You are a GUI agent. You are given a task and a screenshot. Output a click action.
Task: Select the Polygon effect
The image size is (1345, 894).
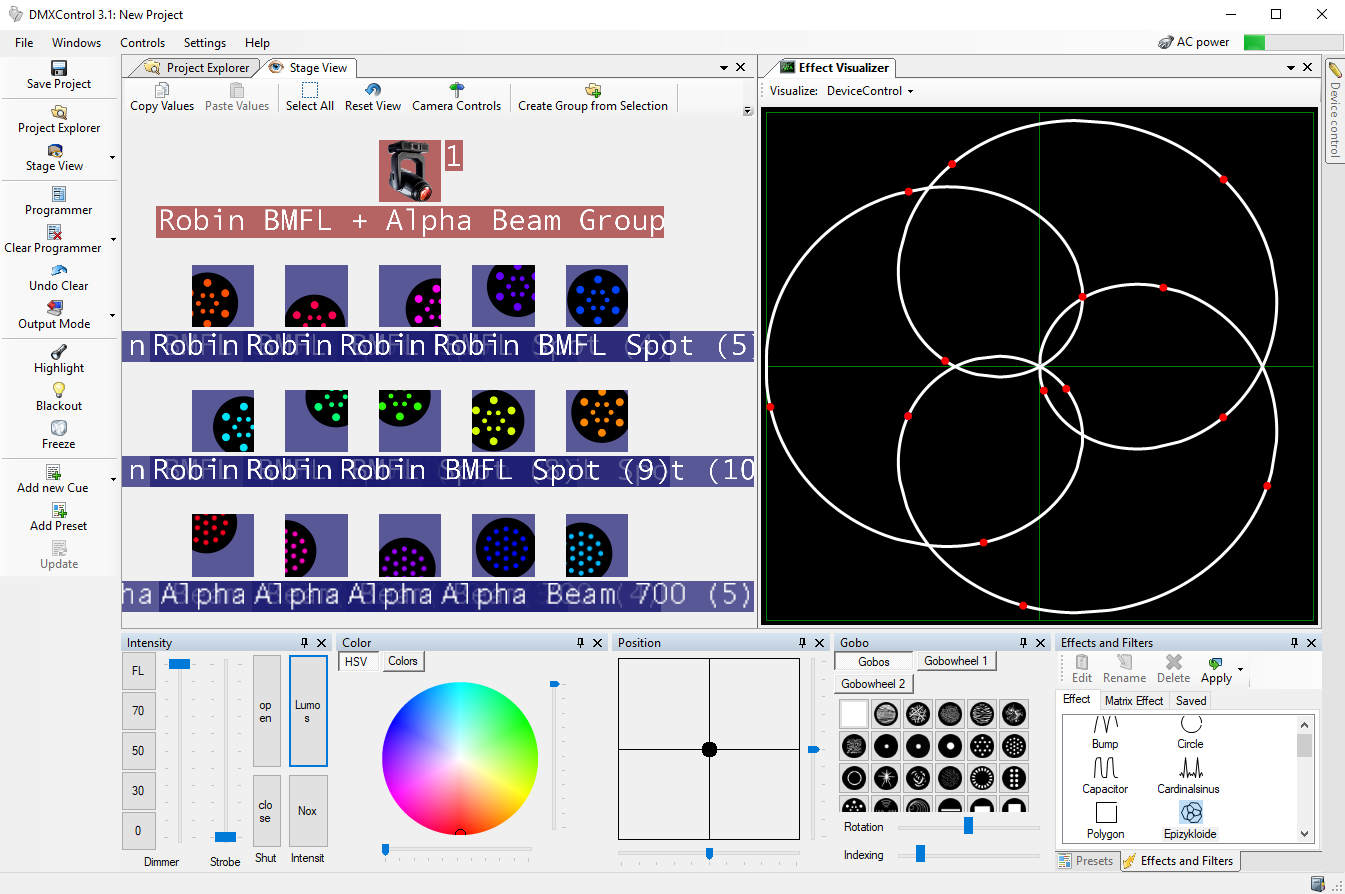pos(1106,819)
